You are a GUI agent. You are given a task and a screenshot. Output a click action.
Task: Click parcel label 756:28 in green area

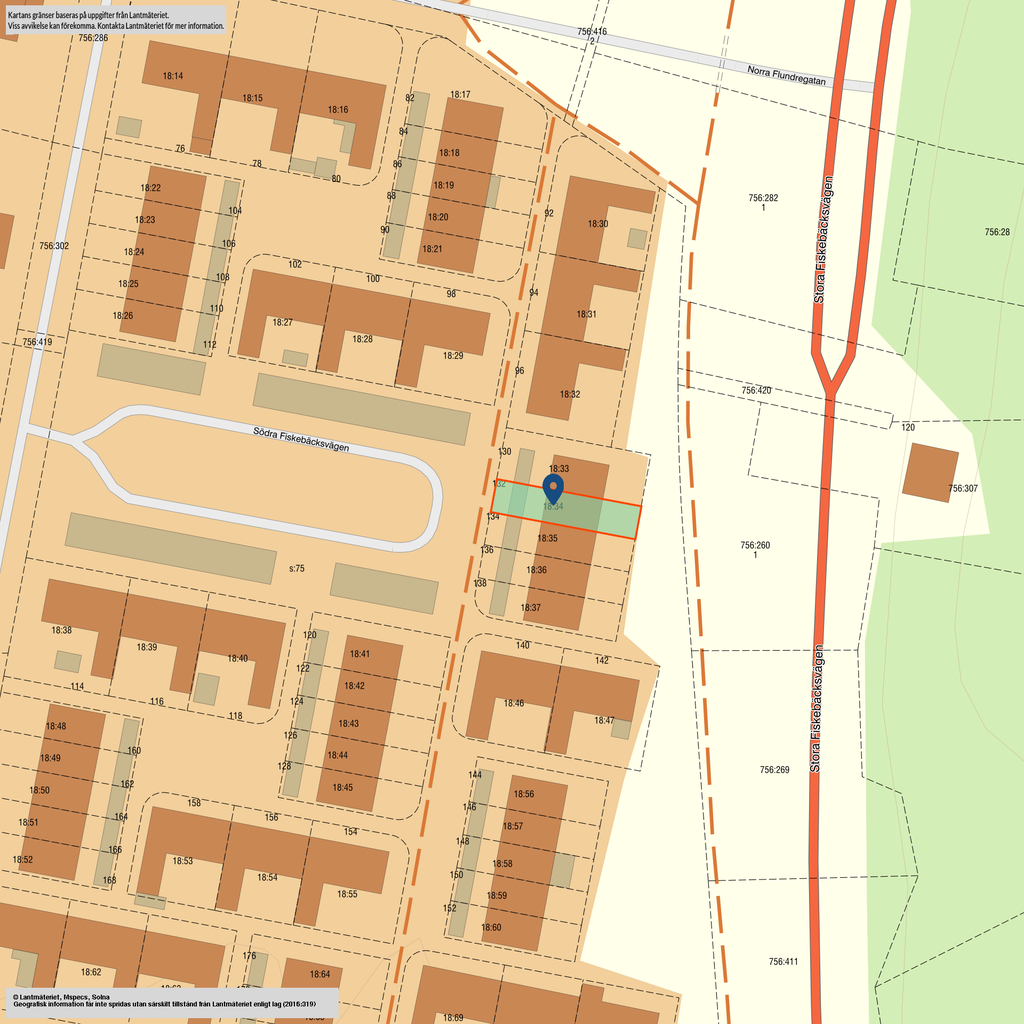pyautogui.click(x=997, y=232)
